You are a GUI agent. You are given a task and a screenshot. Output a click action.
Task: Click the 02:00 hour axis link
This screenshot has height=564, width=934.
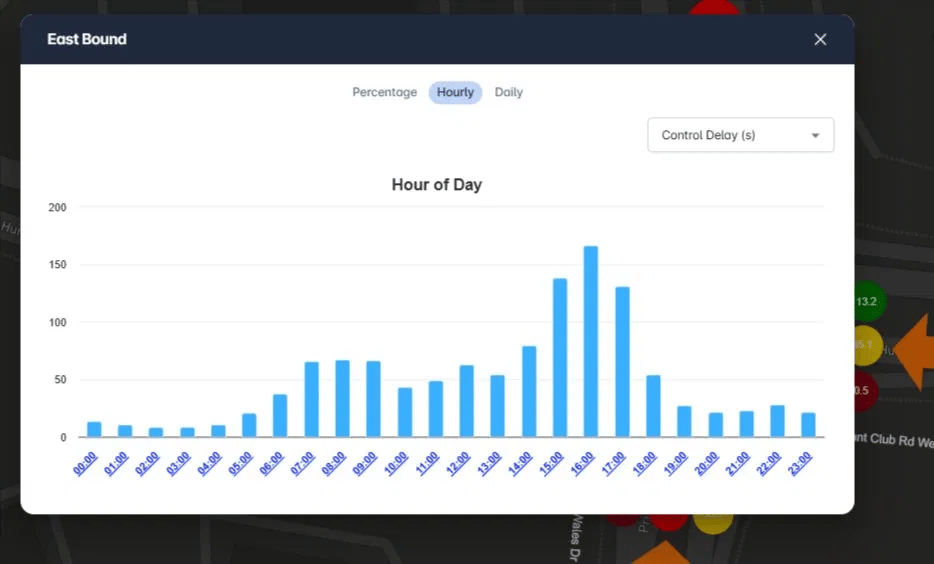(147, 463)
